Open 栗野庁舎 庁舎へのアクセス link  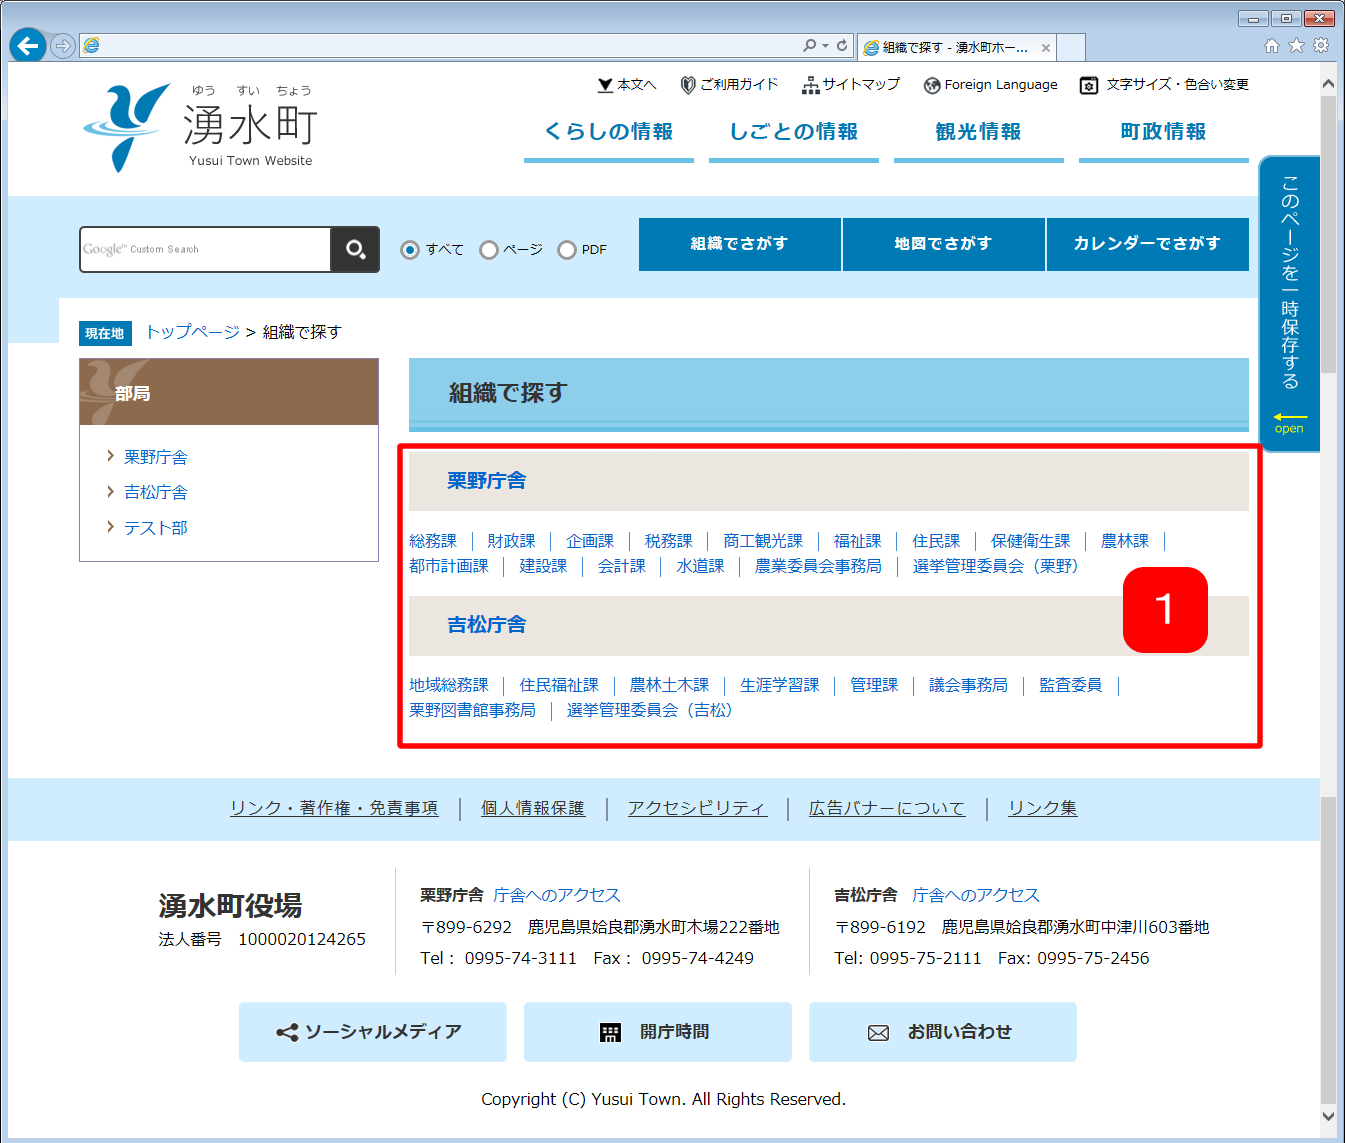557,895
